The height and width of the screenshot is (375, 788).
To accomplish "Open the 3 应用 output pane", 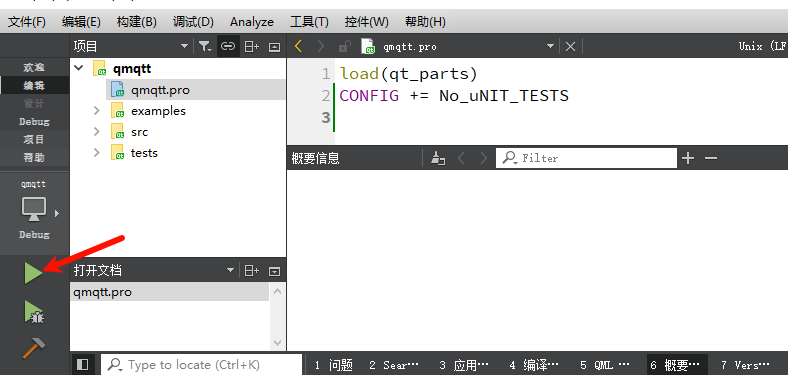I will pyautogui.click(x=463, y=365).
